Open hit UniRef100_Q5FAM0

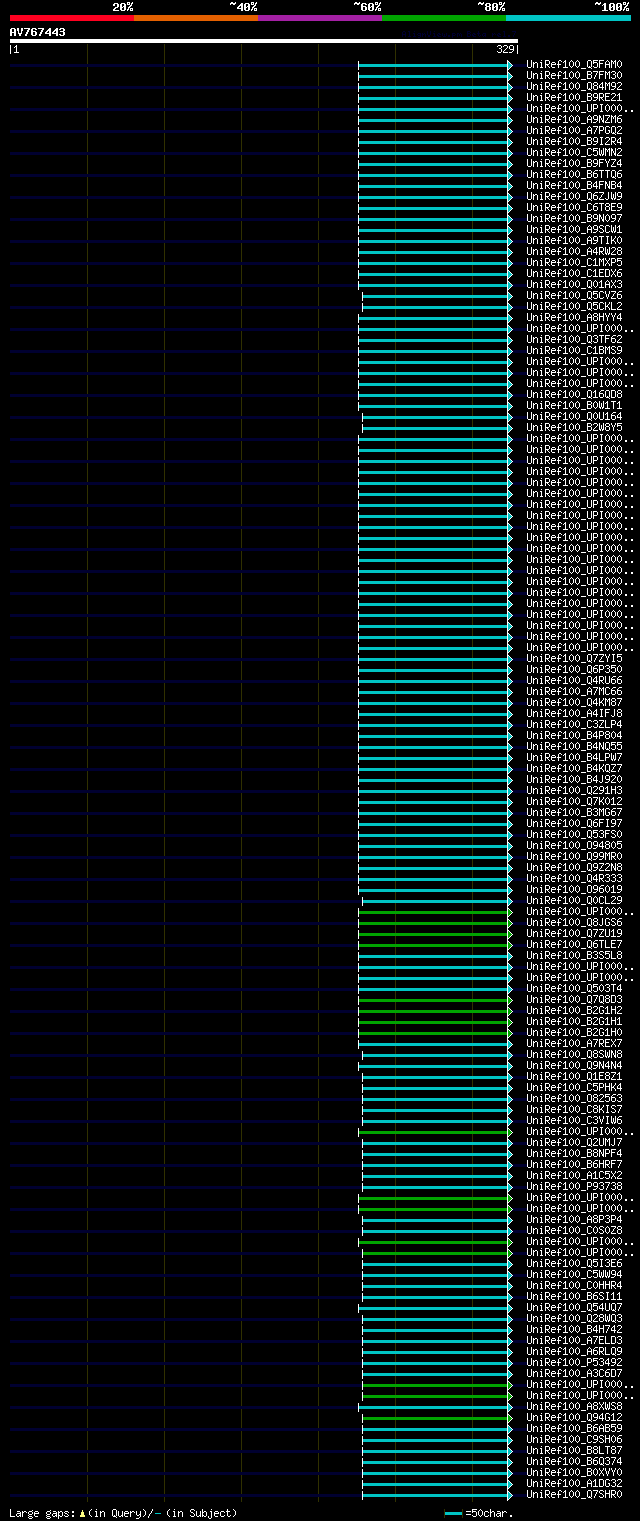tap(574, 65)
